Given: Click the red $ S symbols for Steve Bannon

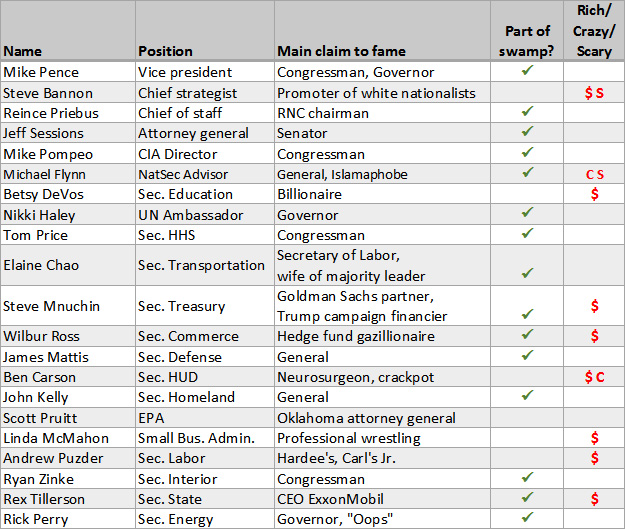Looking at the screenshot, I should [x=594, y=93].
